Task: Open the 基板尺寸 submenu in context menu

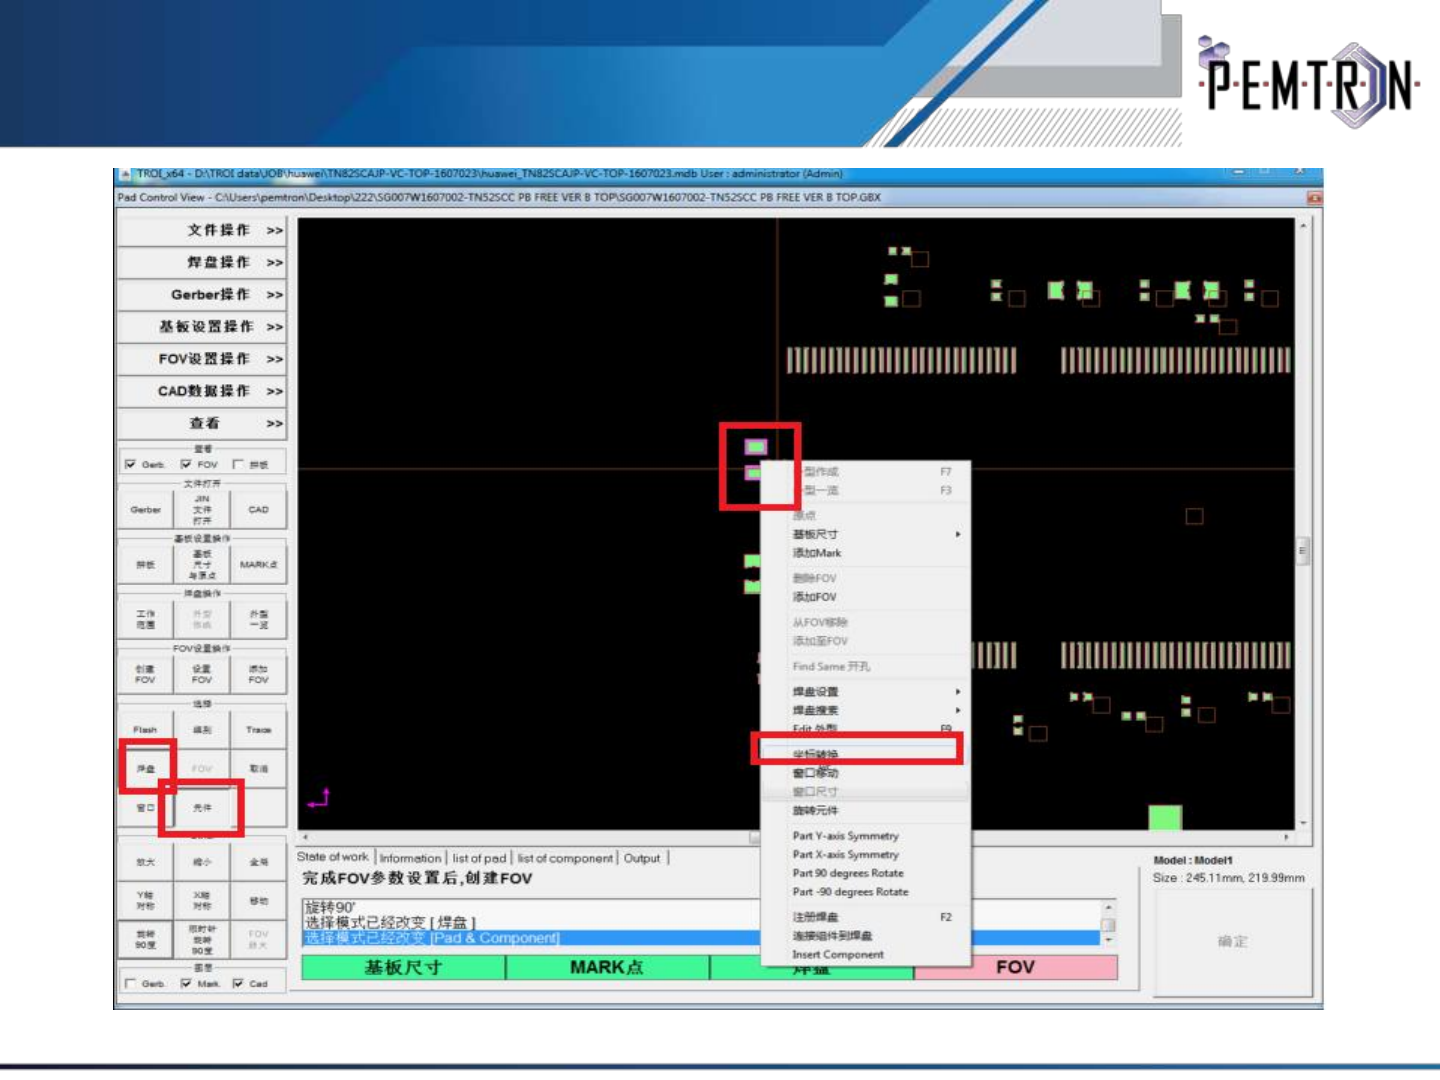Action: tap(866, 535)
